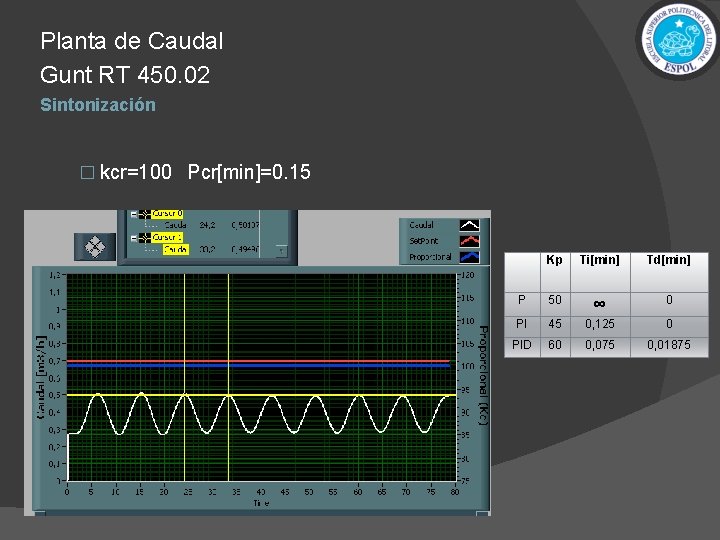Select the Cursor 0 label
720x540 pixels.
click(x=167, y=214)
